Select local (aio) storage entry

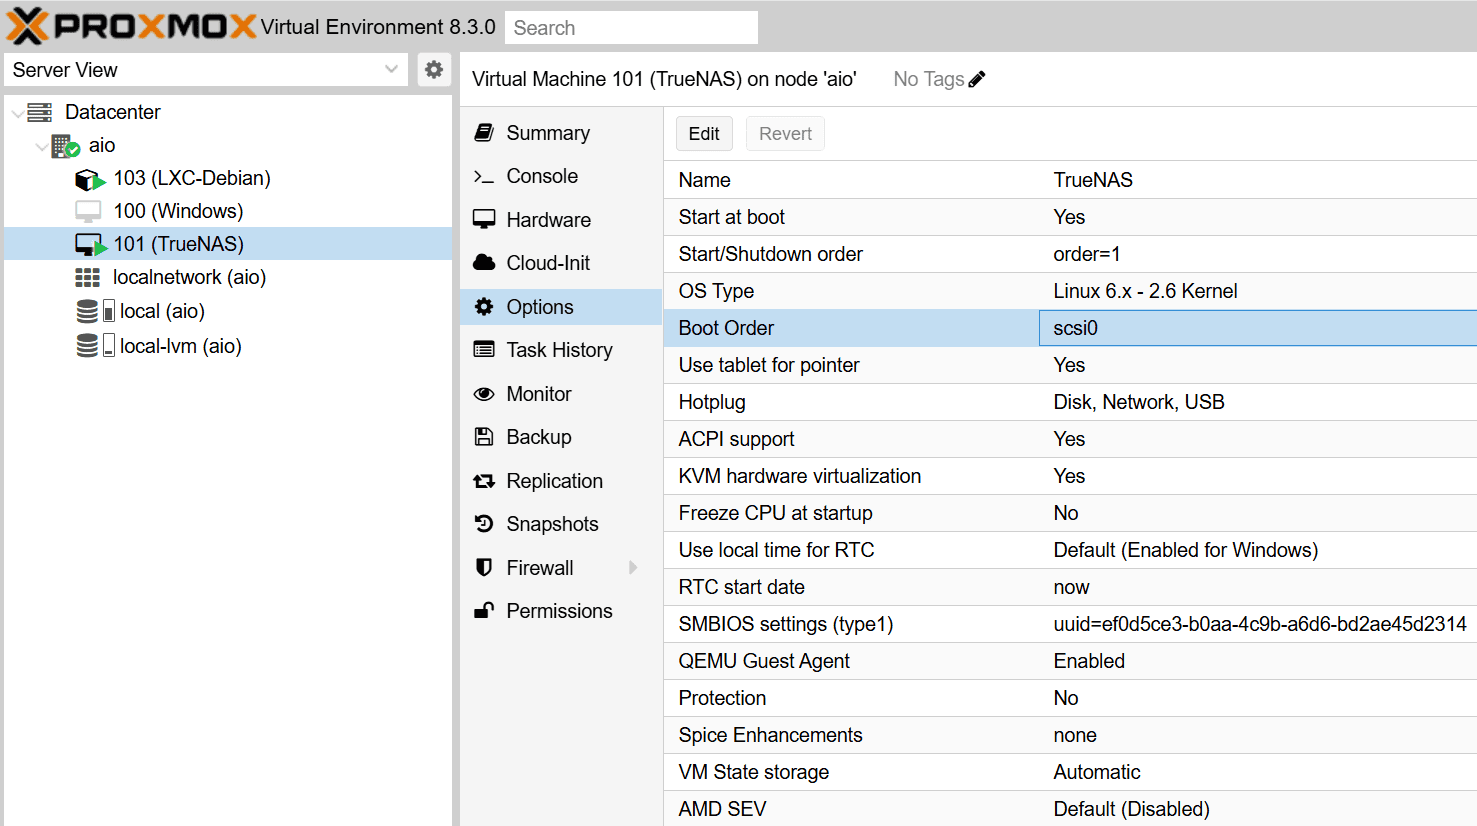coord(162,311)
